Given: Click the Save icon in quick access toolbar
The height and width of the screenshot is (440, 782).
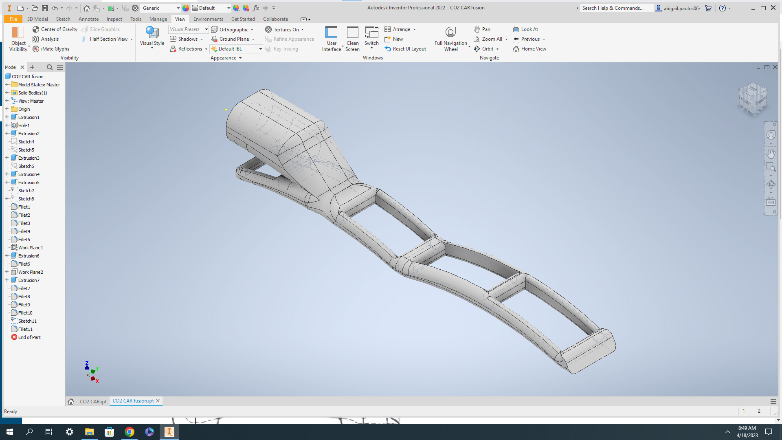Looking at the screenshot, I should (45, 8).
